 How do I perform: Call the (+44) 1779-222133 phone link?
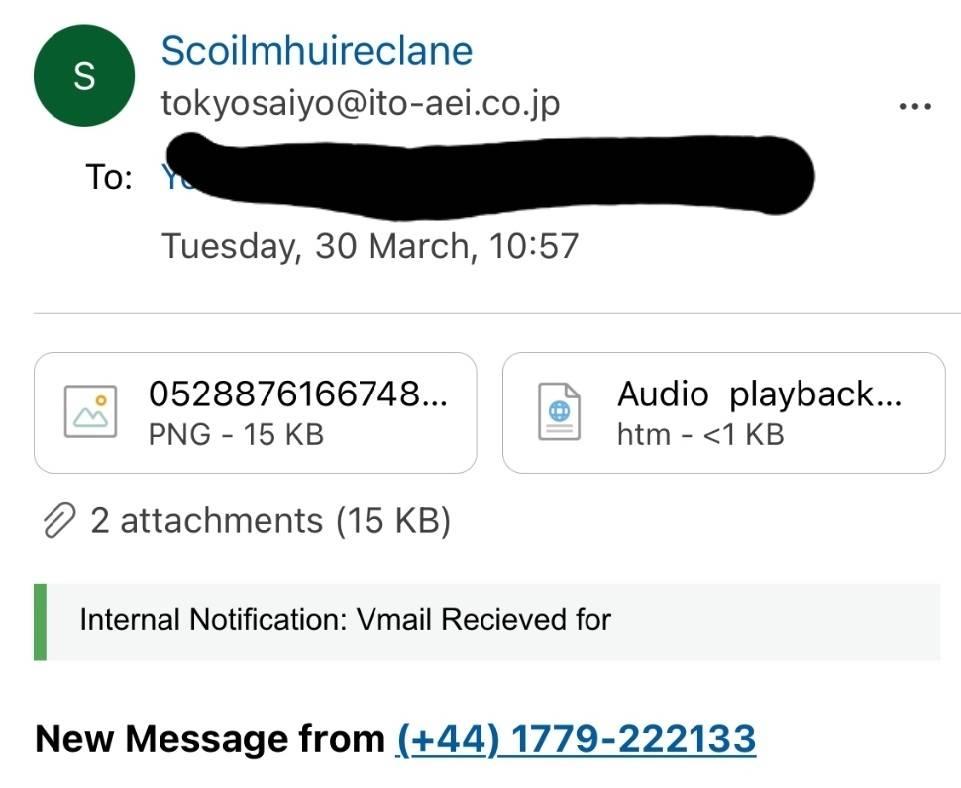pos(576,738)
